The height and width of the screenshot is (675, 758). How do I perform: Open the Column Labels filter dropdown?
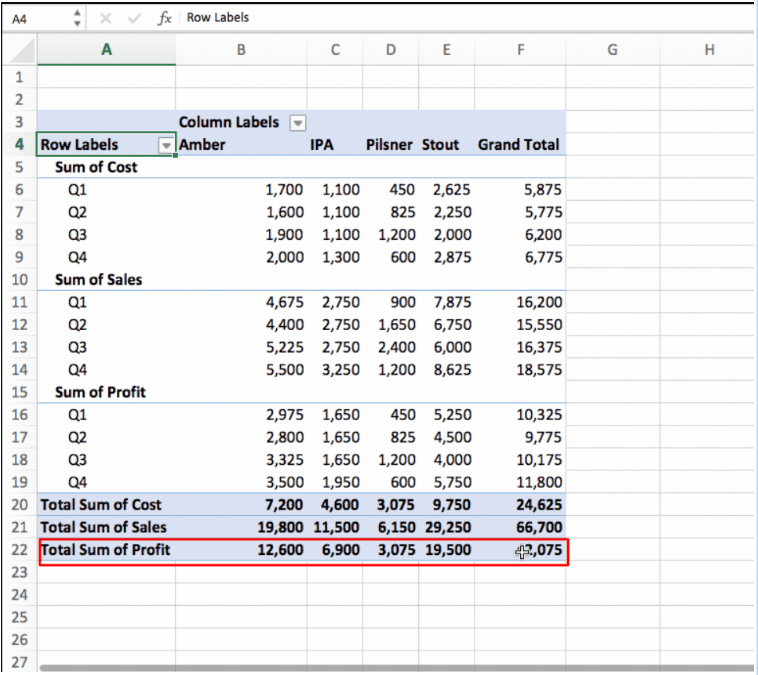297,122
